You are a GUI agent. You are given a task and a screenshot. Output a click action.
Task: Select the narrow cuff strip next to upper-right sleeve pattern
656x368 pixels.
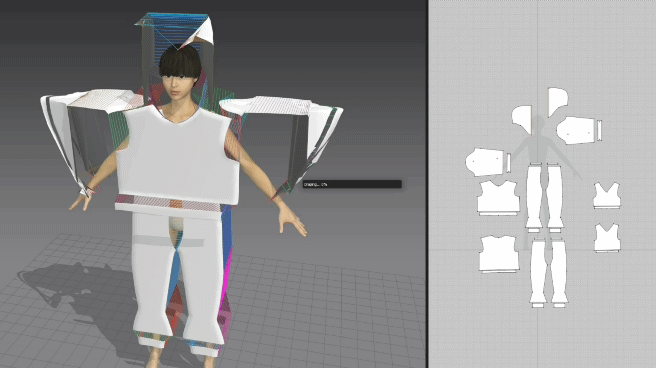599,129
